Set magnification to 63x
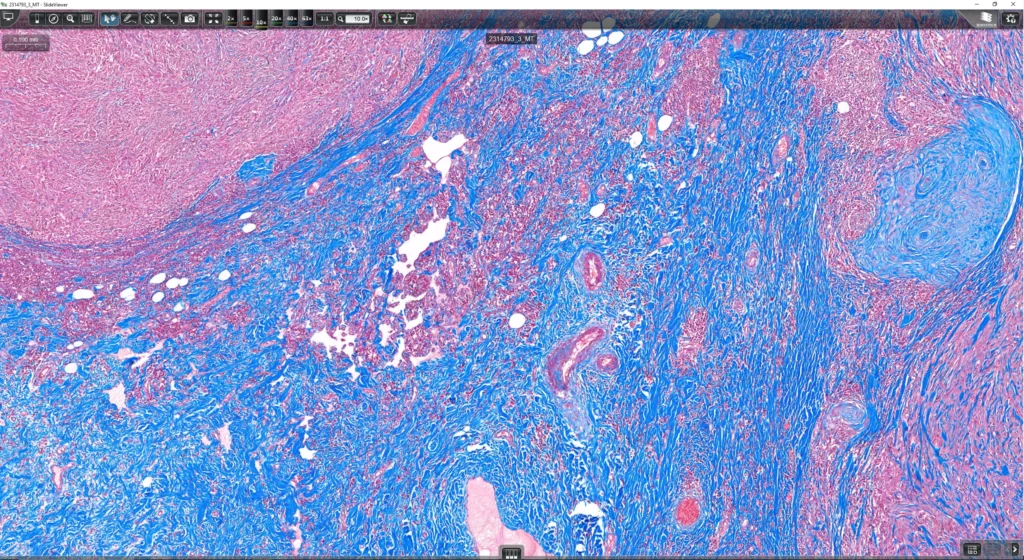Image resolution: width=1024 pixels, height=560 pixels. [306, 19]
